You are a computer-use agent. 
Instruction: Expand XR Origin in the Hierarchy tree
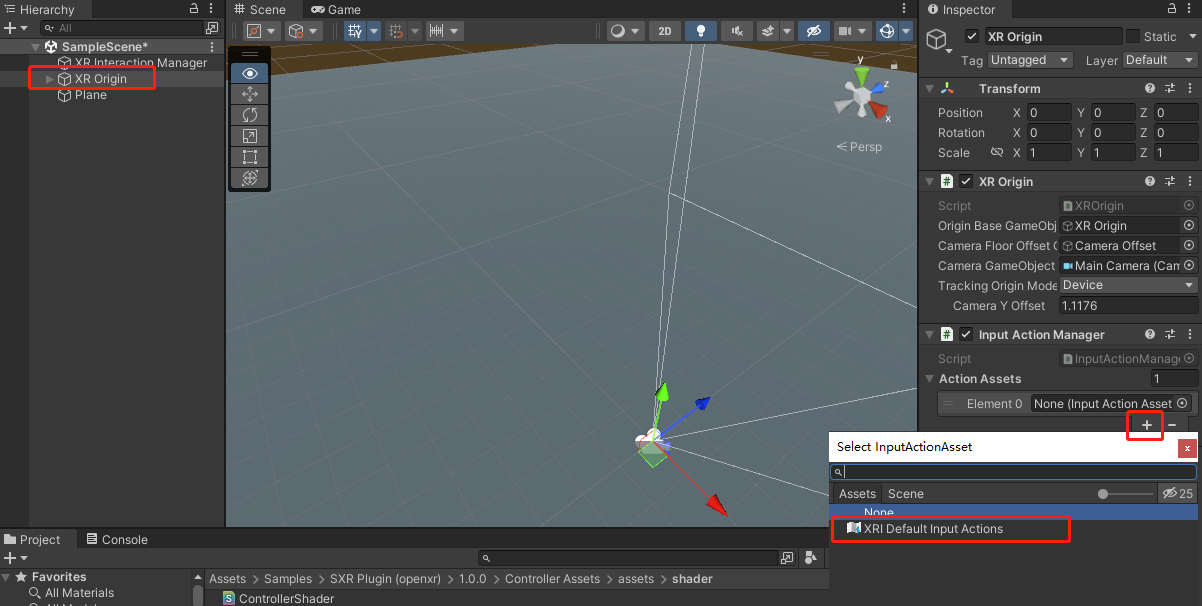coord(50,79)
